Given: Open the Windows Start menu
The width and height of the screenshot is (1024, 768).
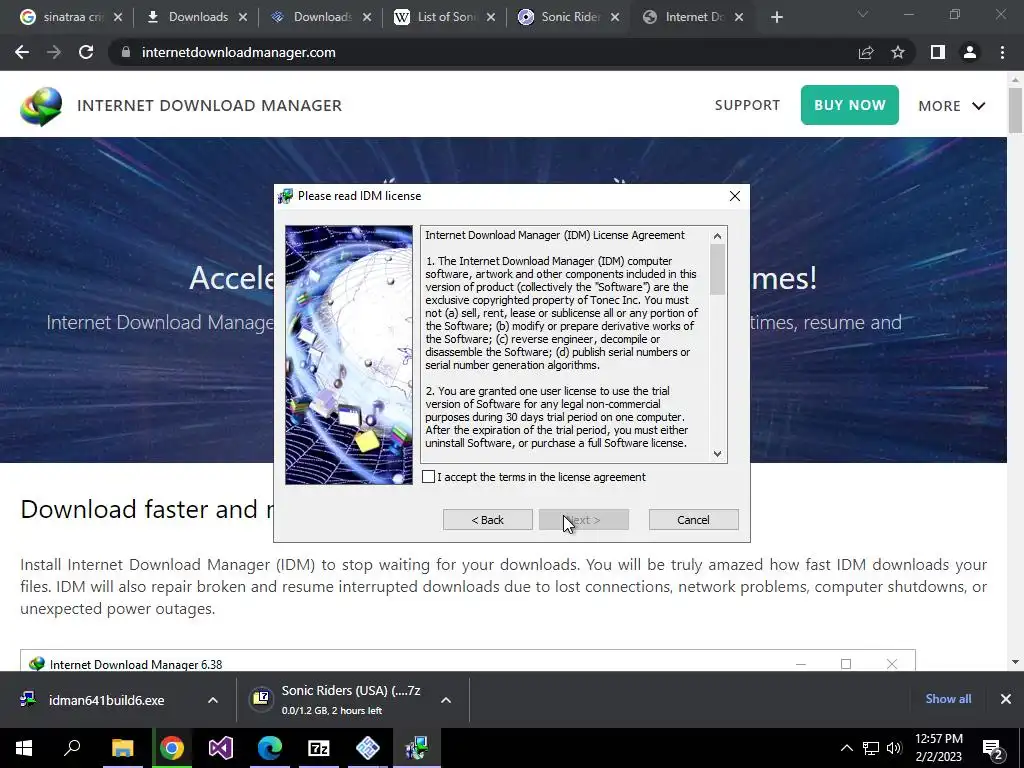Looking at the screenshot, I should [x=24, y=748].
